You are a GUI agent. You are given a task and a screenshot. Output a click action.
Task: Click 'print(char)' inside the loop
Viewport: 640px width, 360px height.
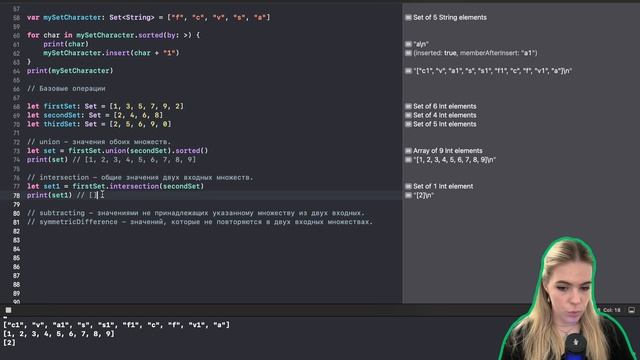[x=66, y=44]
